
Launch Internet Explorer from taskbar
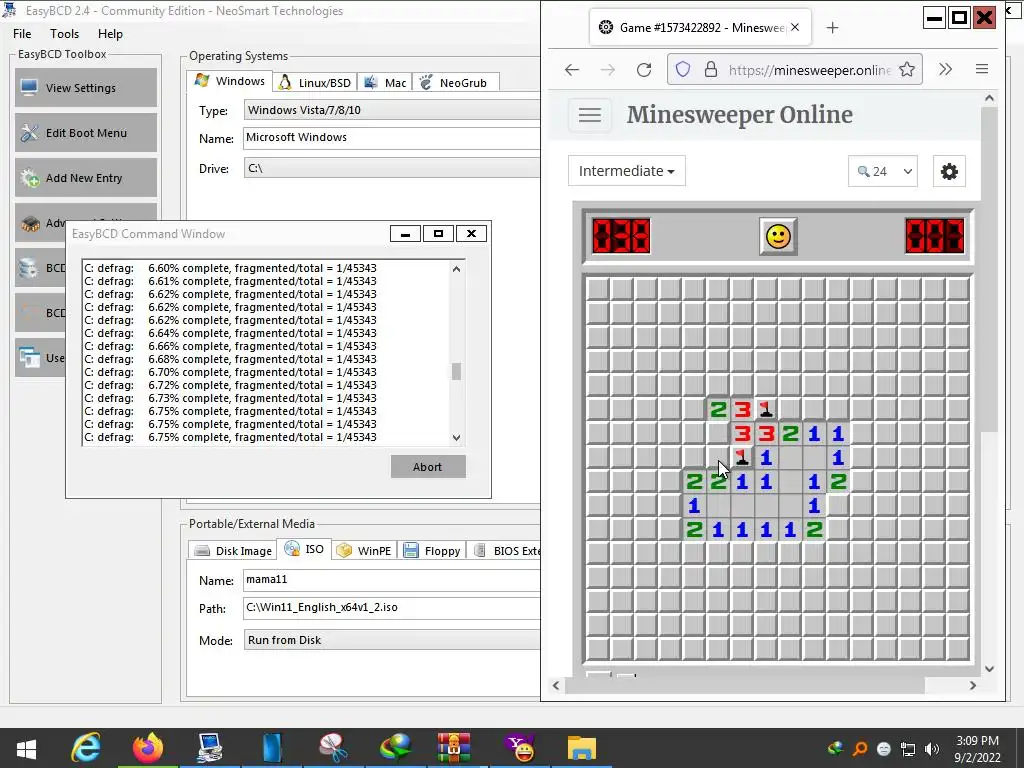click(86, 748)
